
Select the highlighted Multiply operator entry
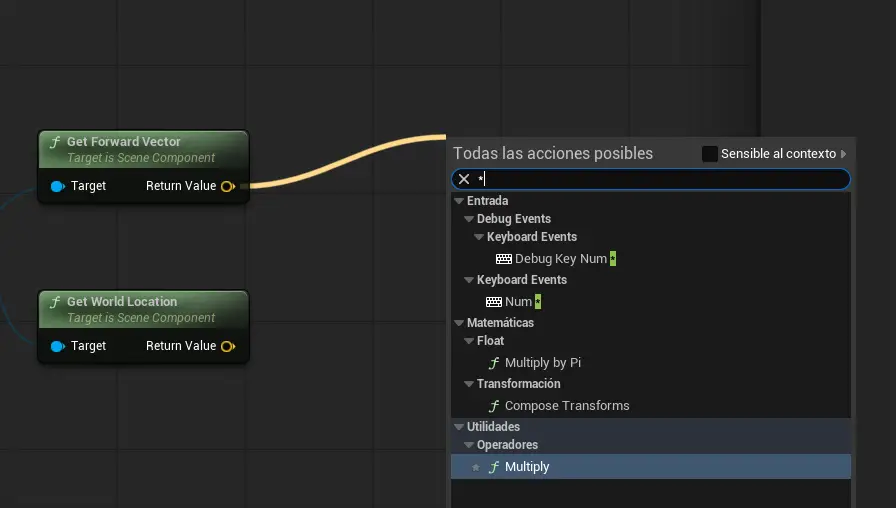tap(527, 467)
